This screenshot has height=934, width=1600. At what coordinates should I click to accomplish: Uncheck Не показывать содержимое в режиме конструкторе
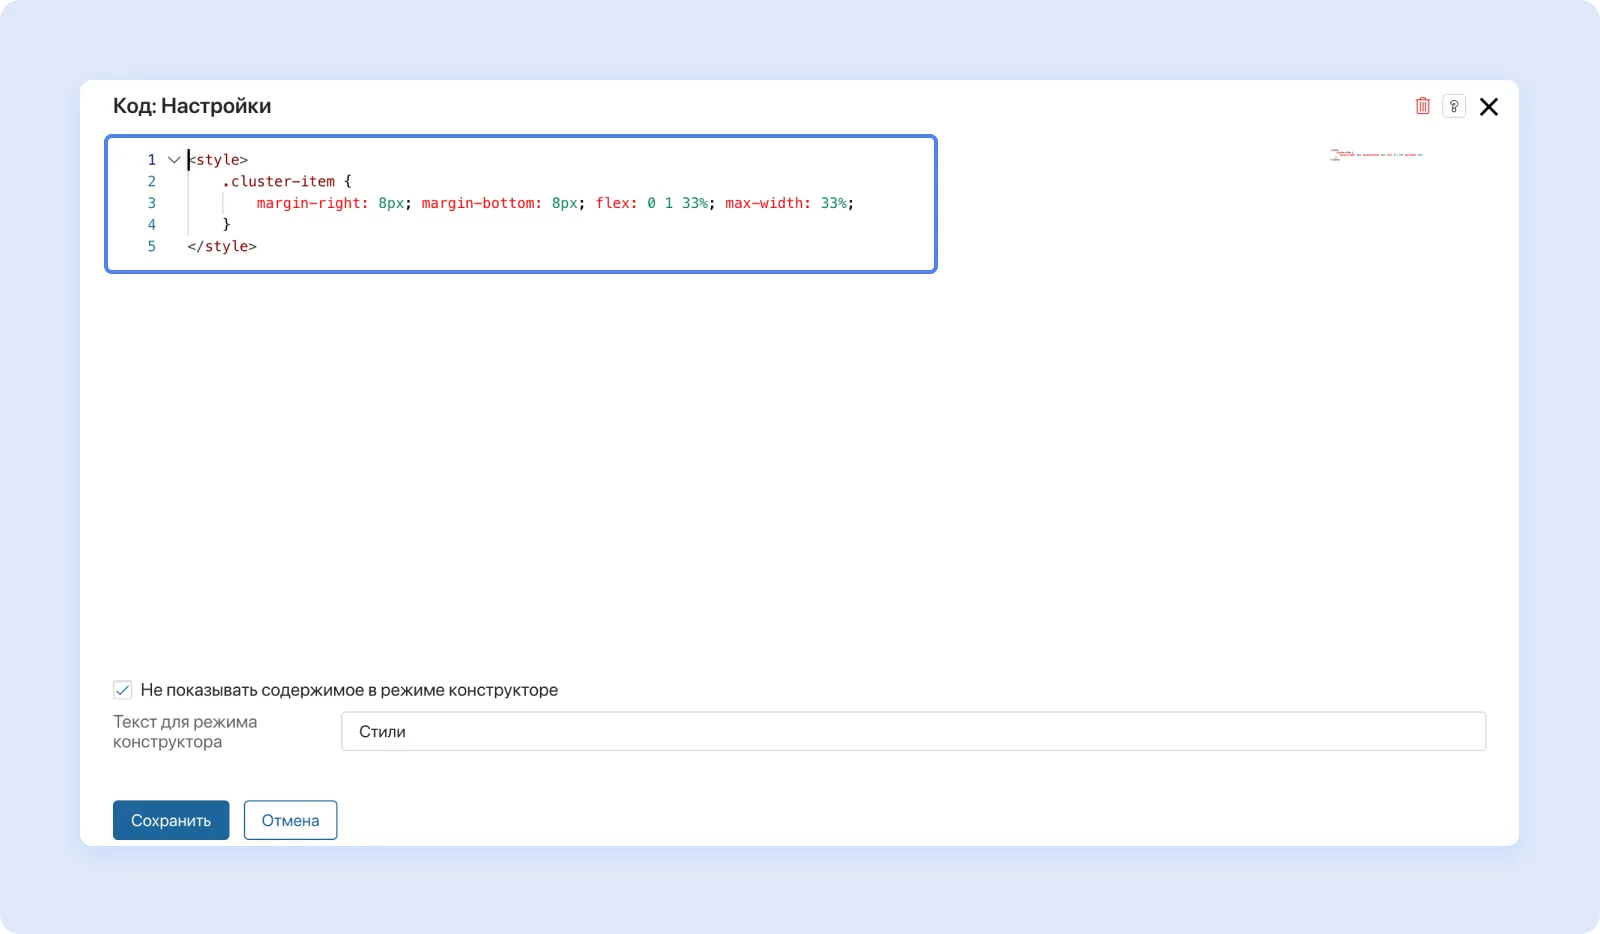pos(123,690)
